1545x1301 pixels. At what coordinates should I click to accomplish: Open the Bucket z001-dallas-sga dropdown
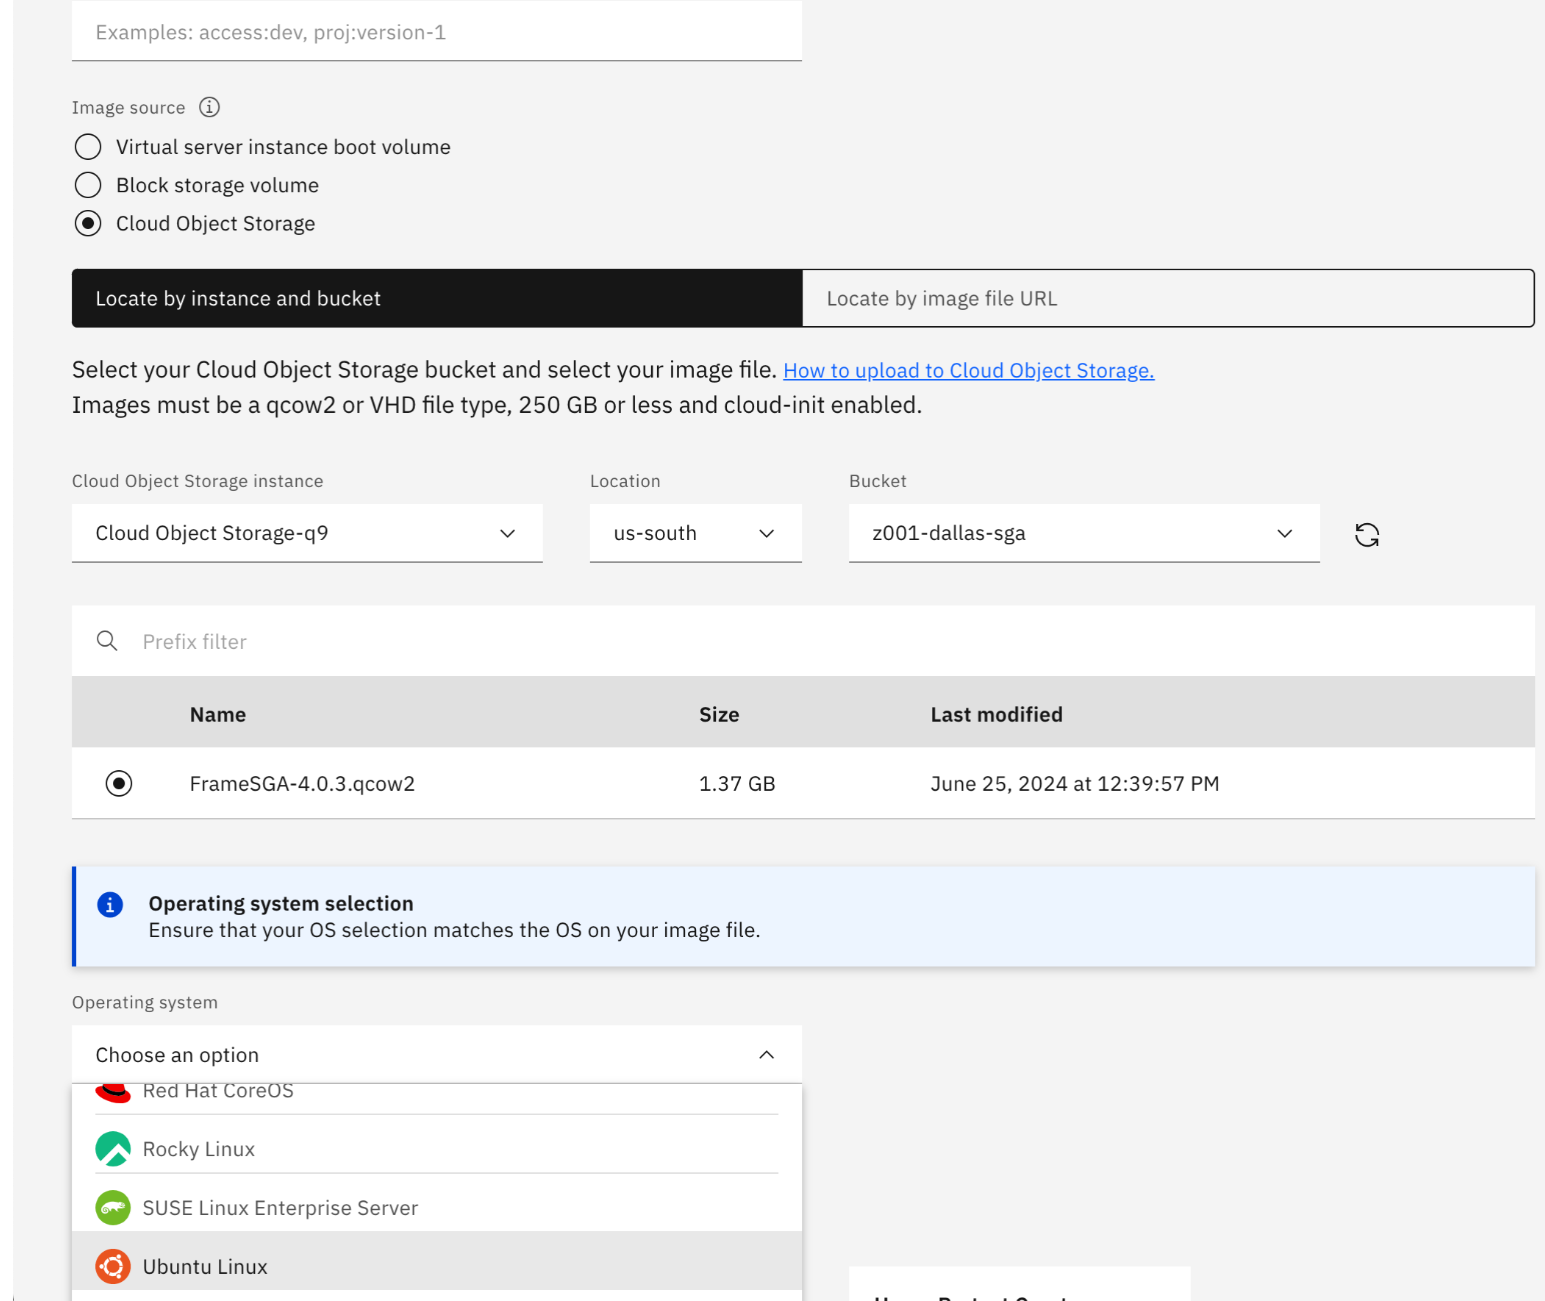1083,533
